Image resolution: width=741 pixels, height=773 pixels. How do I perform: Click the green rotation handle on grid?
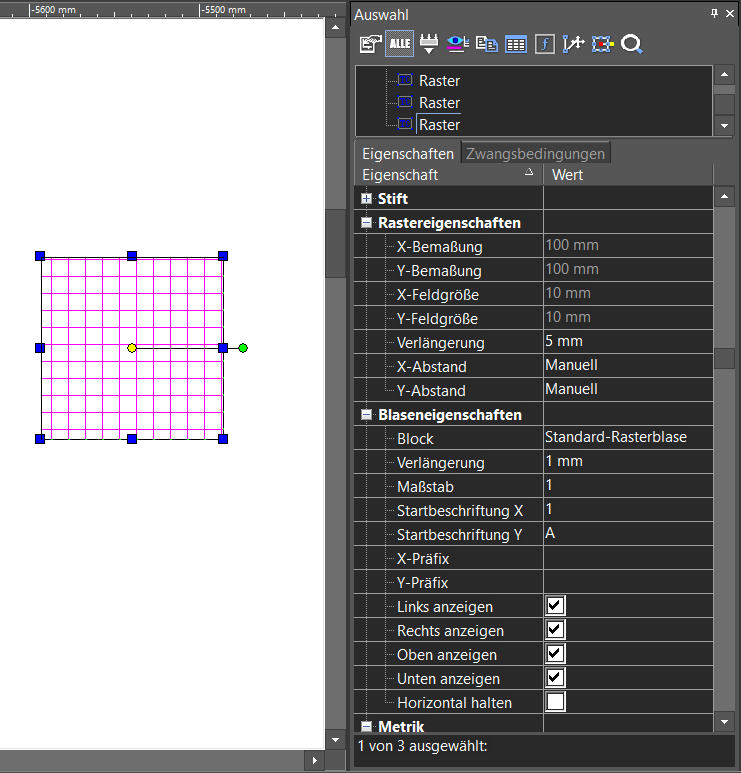click(243, 348)
